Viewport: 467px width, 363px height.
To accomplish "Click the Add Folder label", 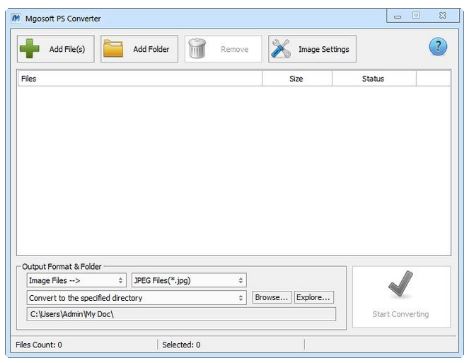I will click(x=151, y=49).
